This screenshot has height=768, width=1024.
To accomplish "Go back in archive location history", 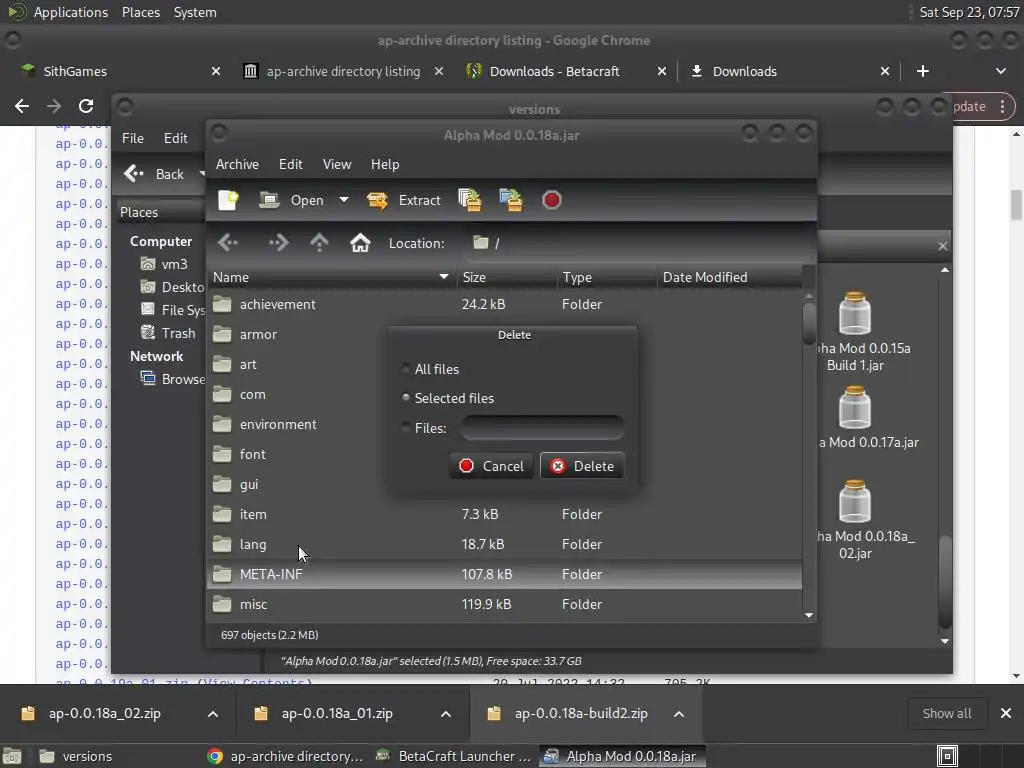I will pos(228,243).
